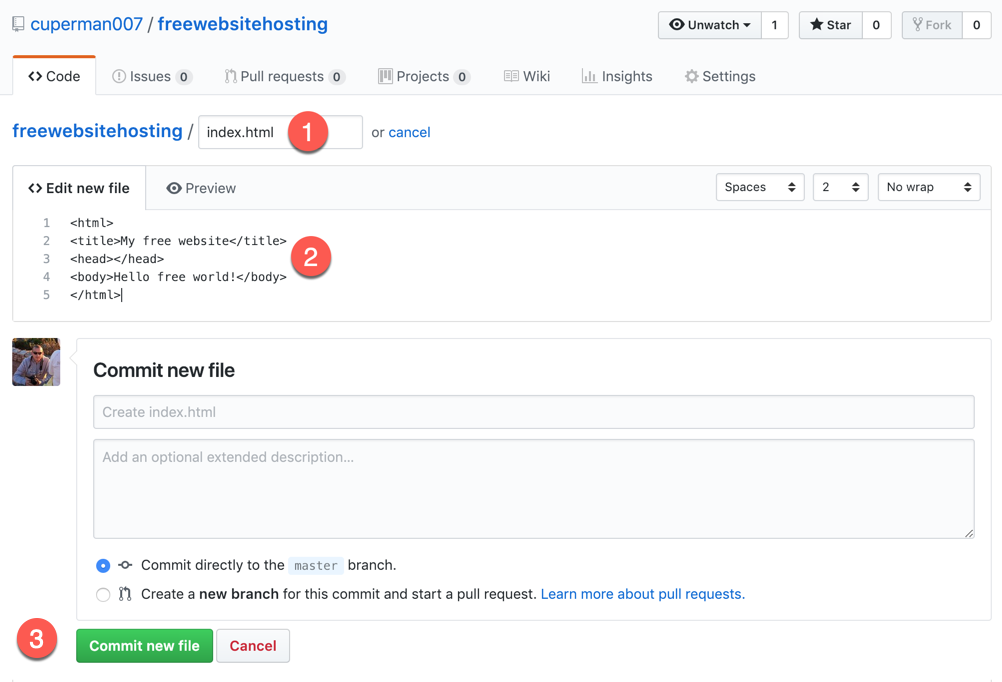Click the Star button
Screen dimensions: 1002x682
[830, 25]
